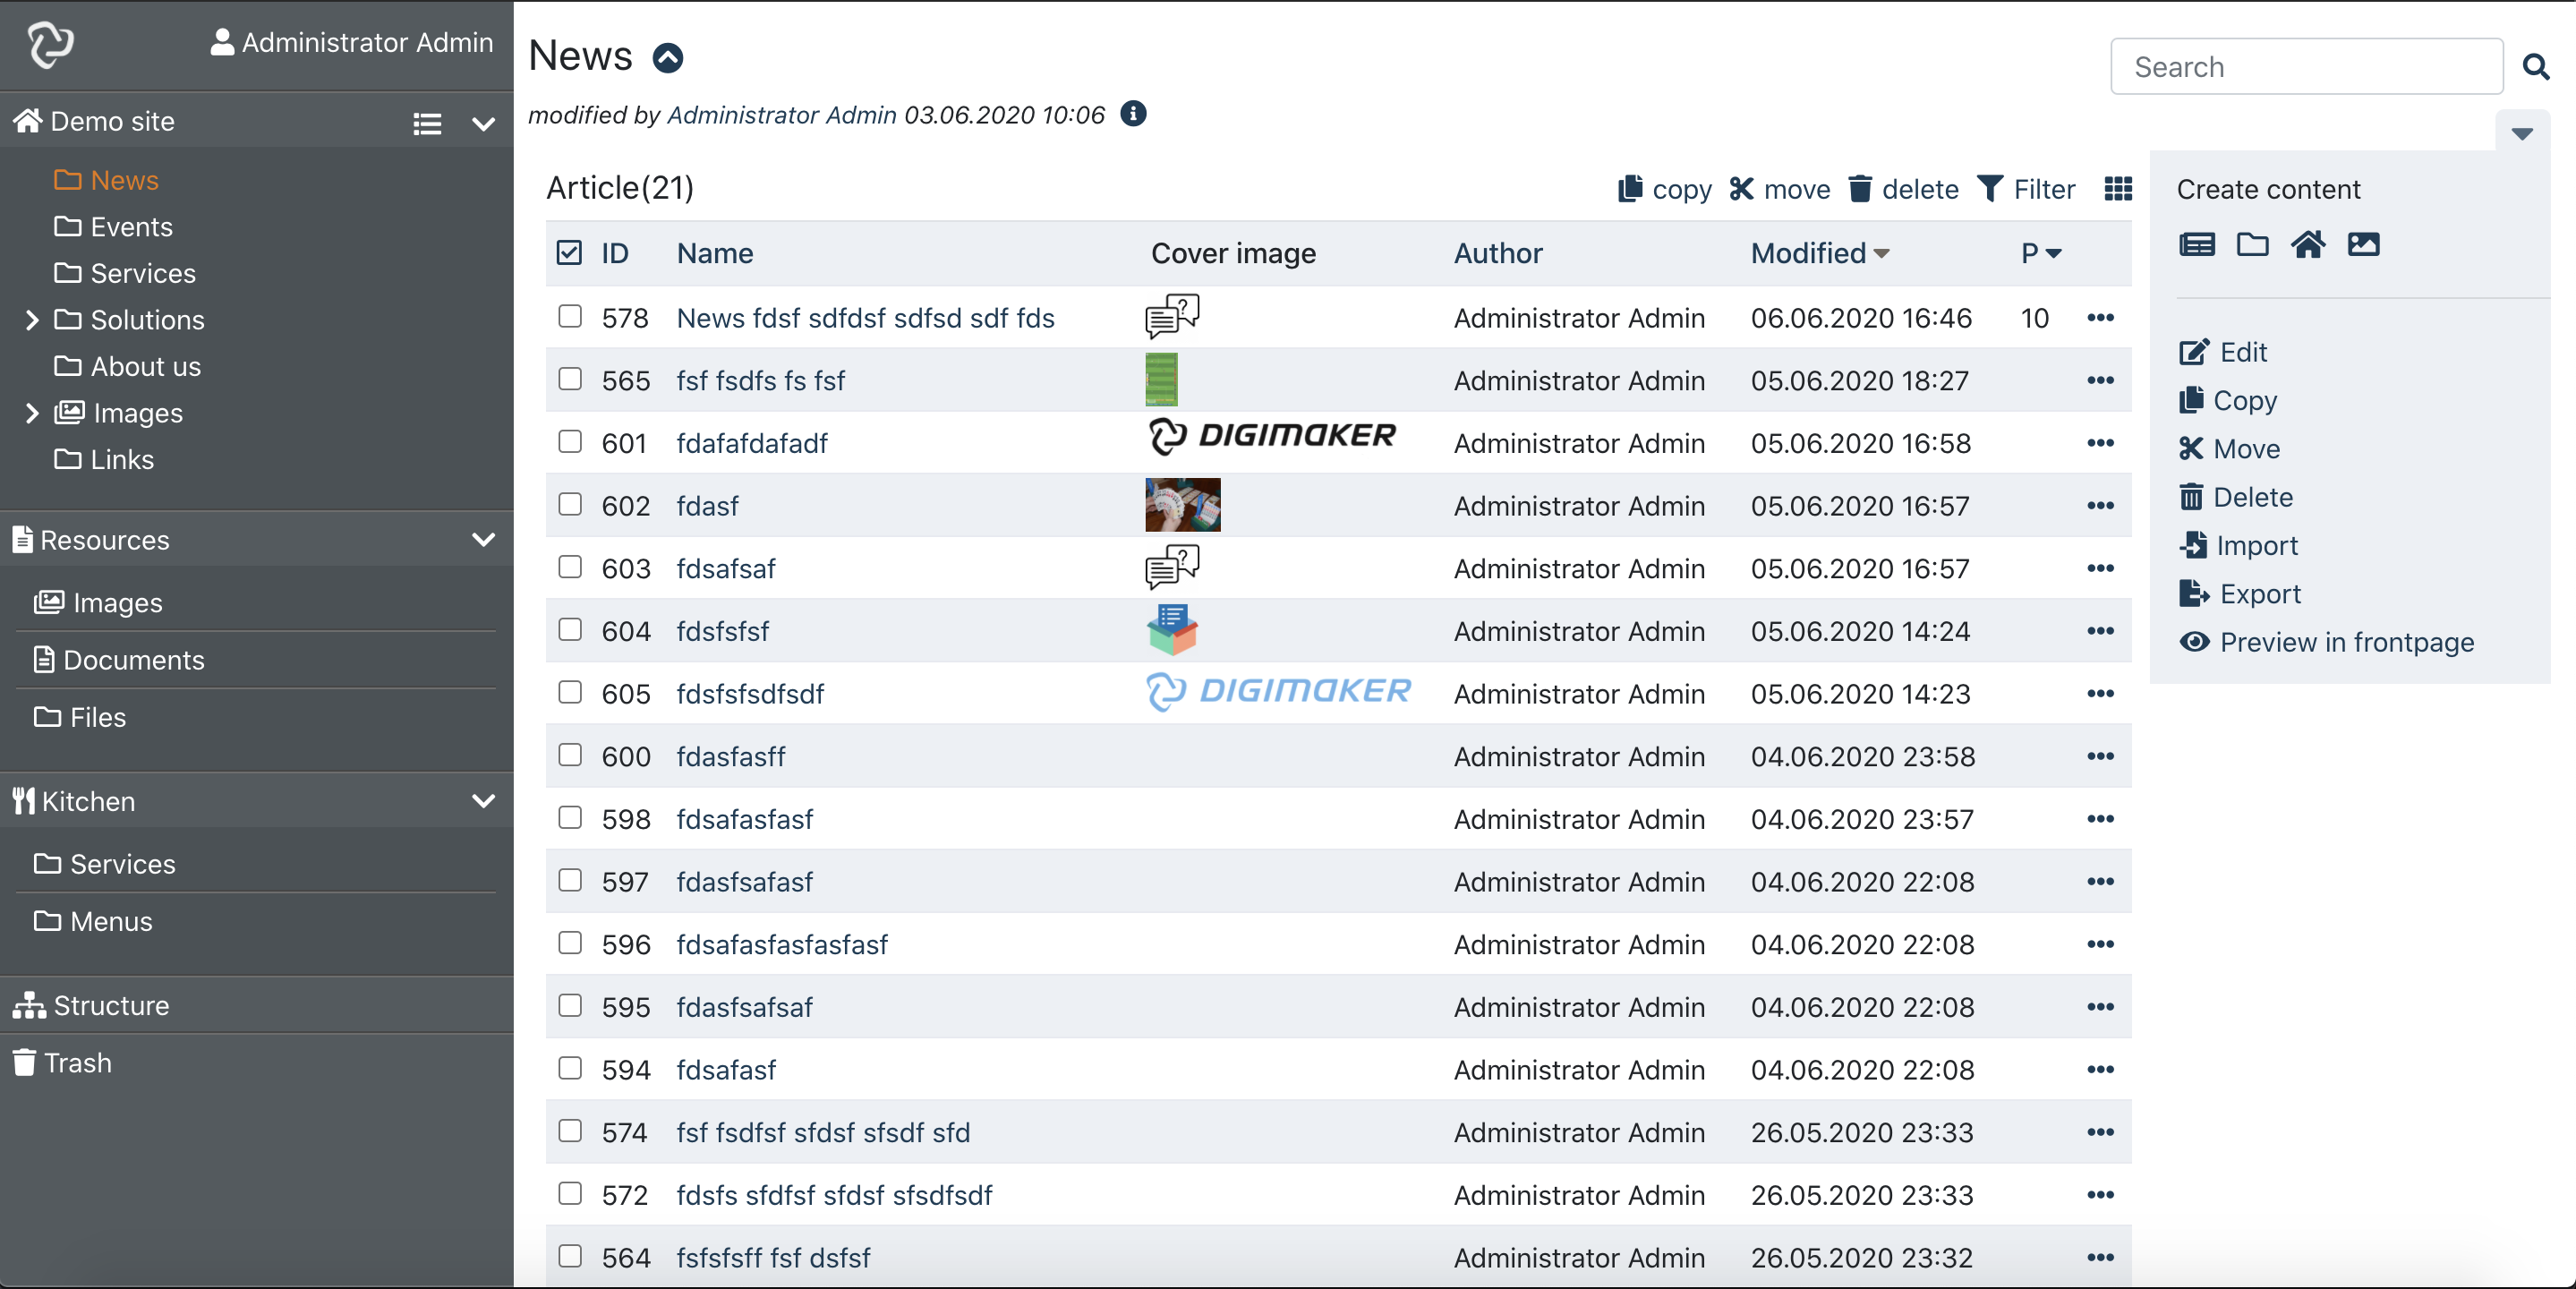Open the Trash menu item

pos(77,1062)
